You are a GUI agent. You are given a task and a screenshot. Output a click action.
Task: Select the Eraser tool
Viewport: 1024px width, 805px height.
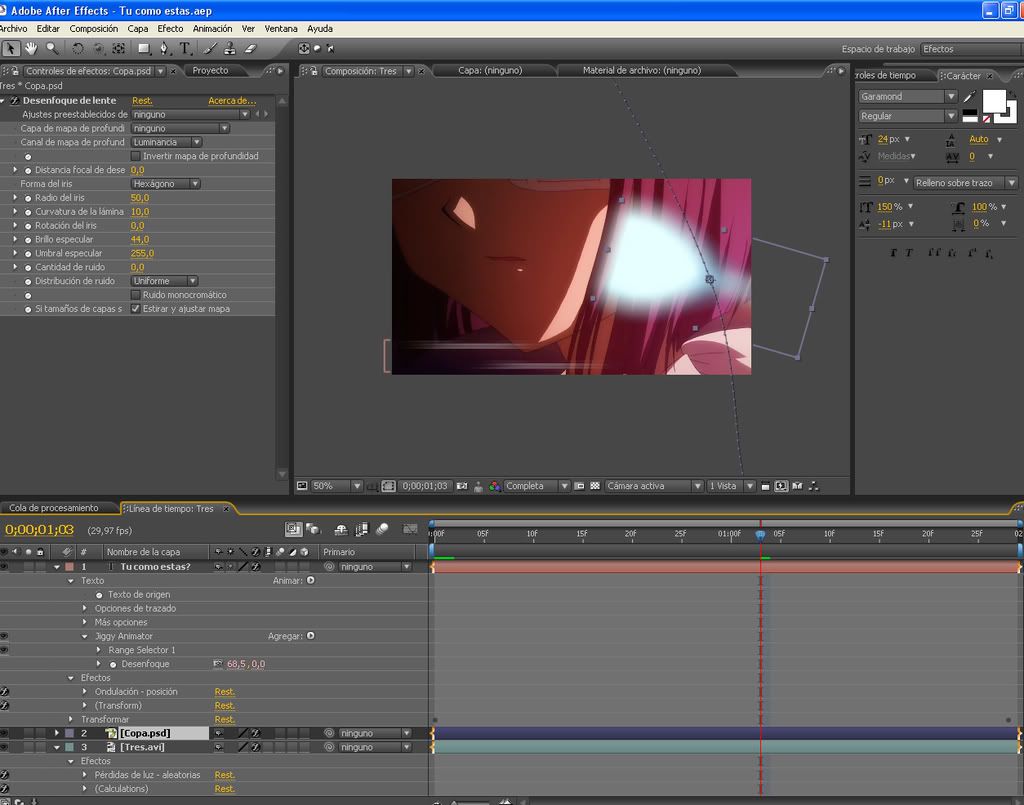[x=251, y=48]
